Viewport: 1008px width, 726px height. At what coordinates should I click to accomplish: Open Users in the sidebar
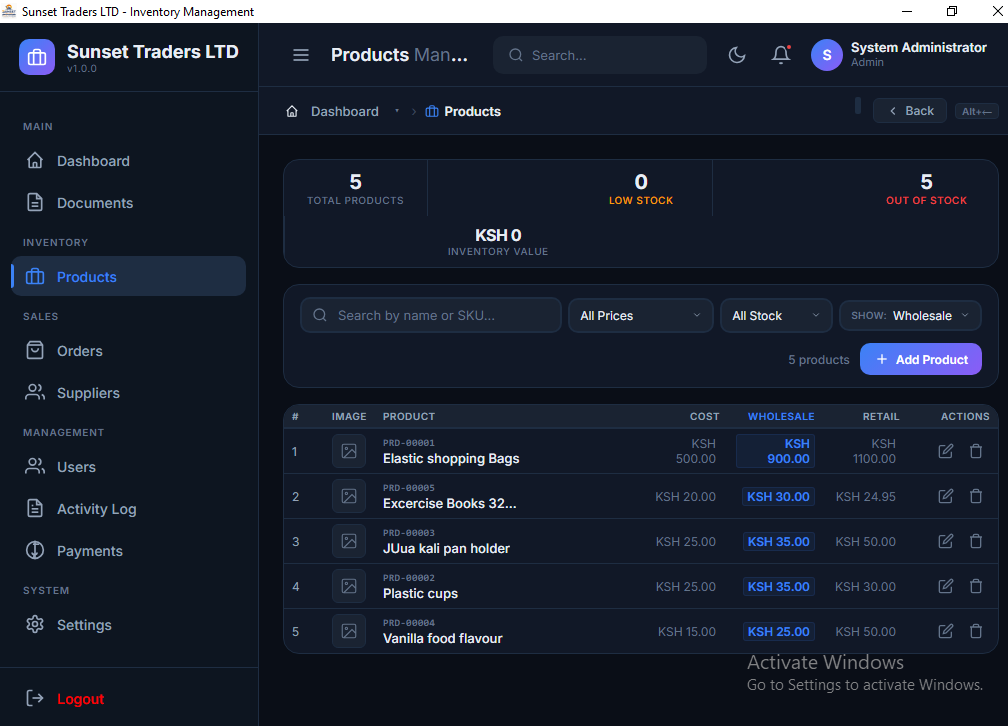(129, 467)
